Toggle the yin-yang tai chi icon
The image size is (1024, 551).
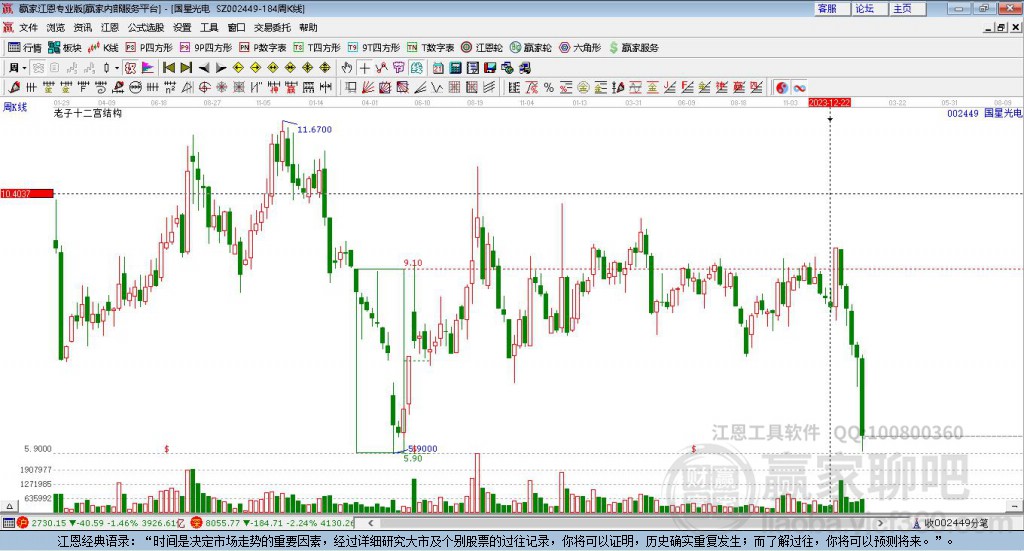coord(781,87)
